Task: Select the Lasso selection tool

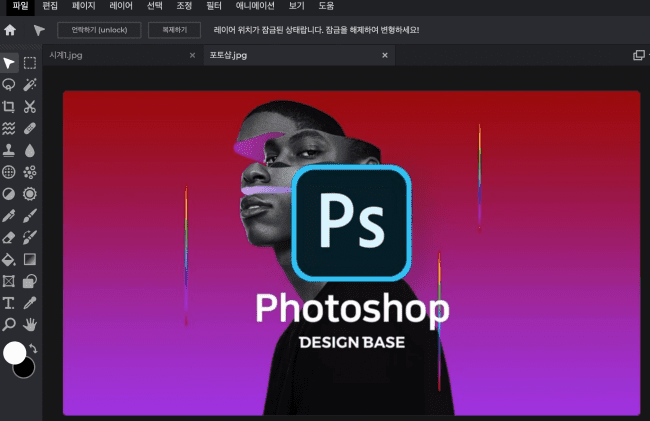Action: 9,85
